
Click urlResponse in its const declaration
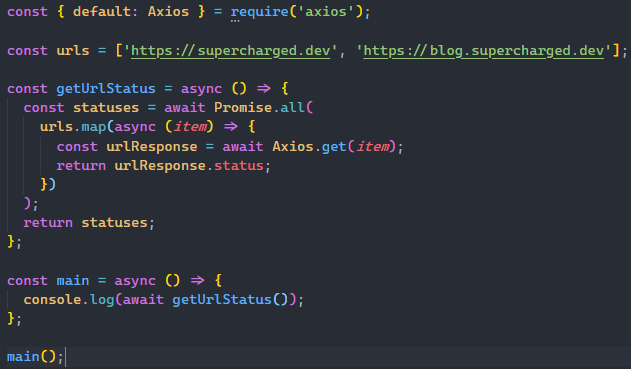point(152,146)
